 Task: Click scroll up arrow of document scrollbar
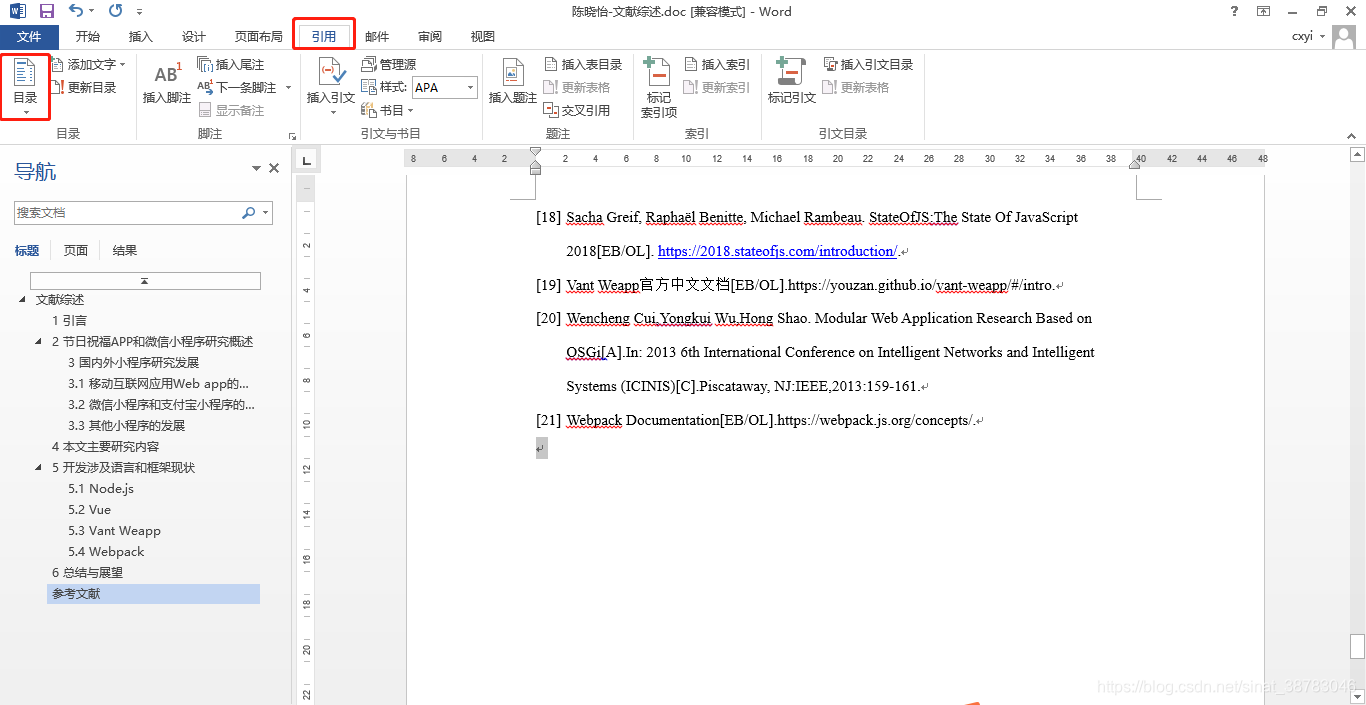click(x=1357, y=154)
